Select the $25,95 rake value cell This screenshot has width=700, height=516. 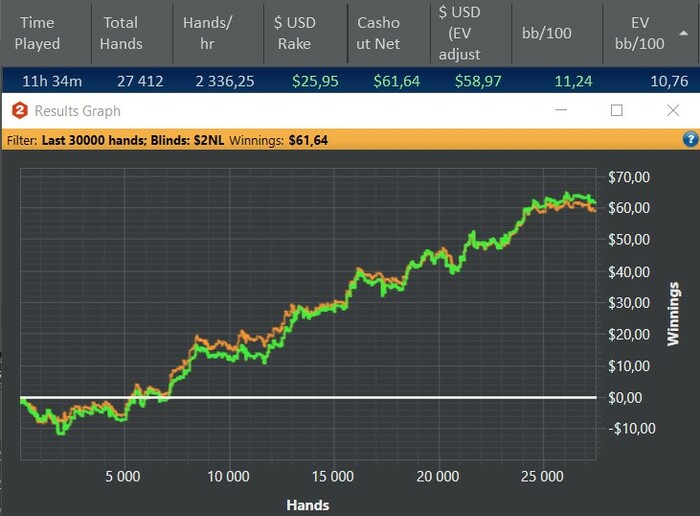pyautogui.click(x=315, y=81)
